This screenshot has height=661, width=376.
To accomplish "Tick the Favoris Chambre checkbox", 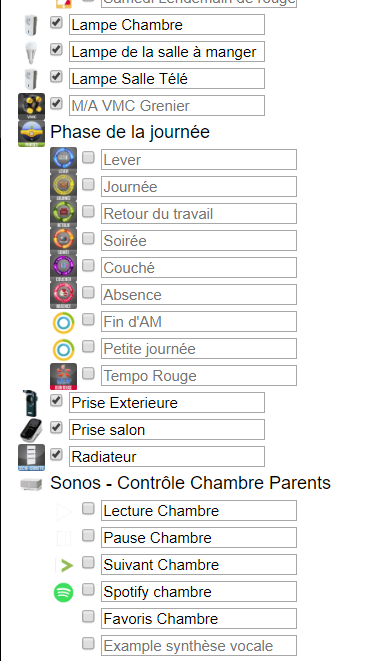I will [88, 616].
